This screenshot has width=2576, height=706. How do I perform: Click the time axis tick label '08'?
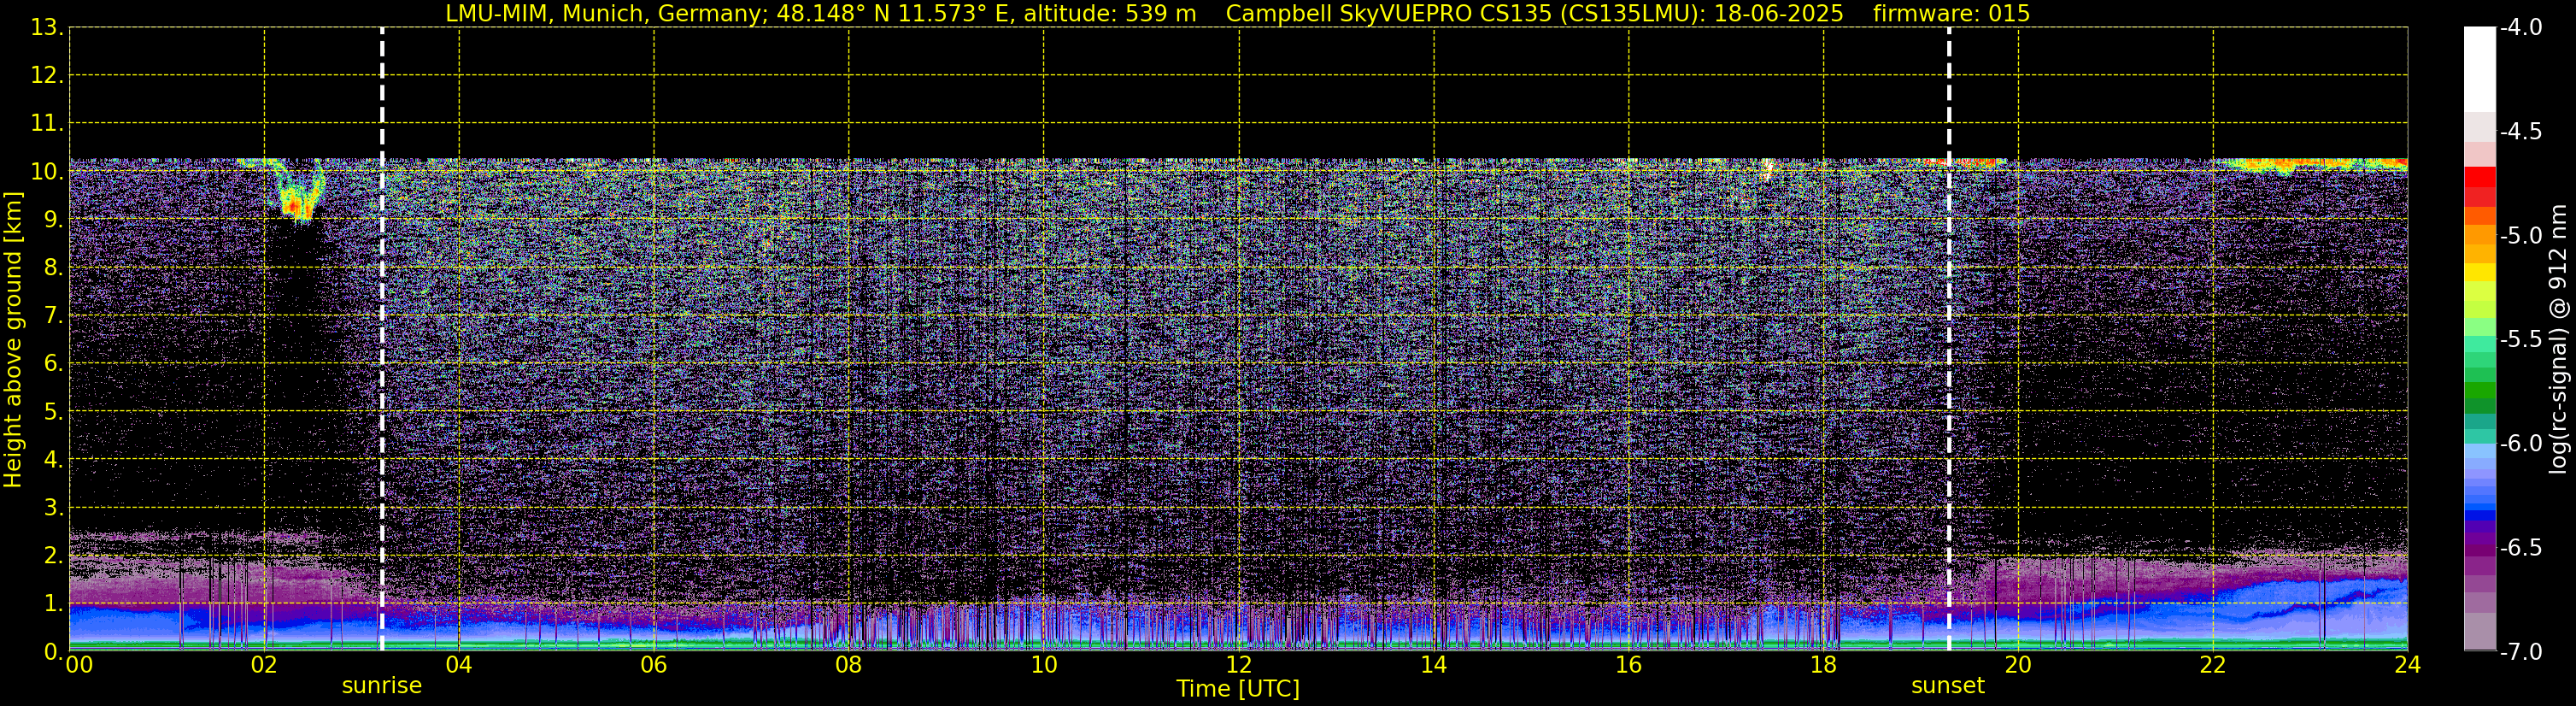point(849,665)
